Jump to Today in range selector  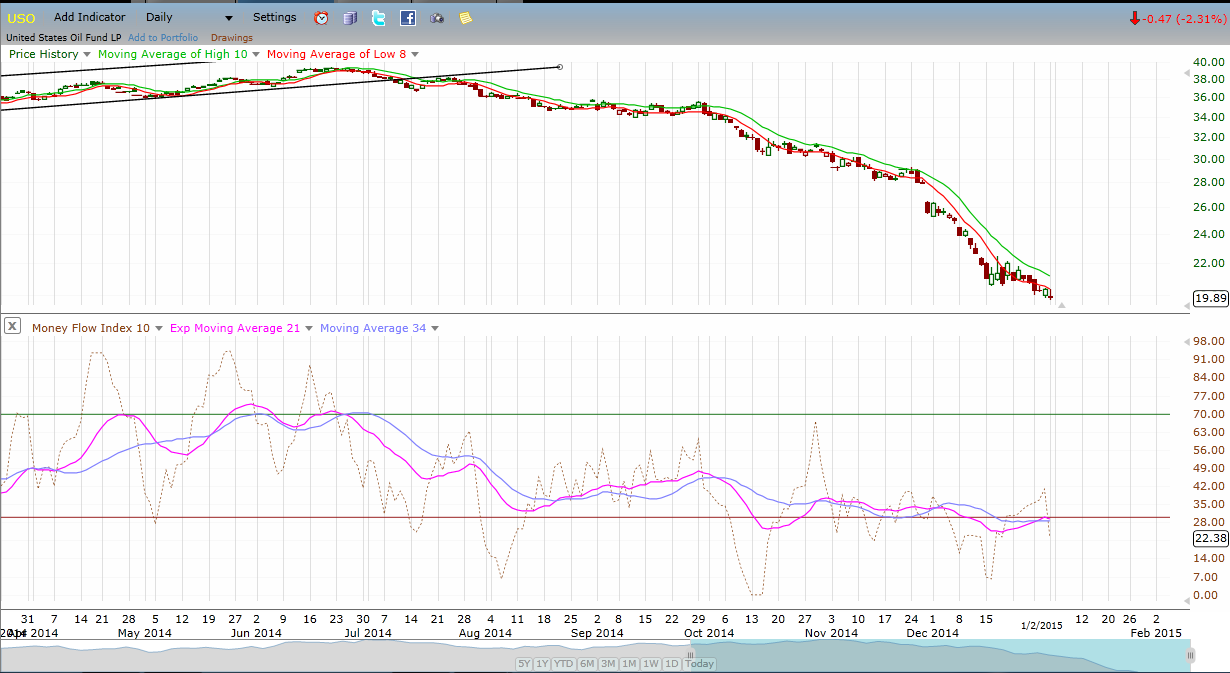pyautogui.click(x=700, y=664)
